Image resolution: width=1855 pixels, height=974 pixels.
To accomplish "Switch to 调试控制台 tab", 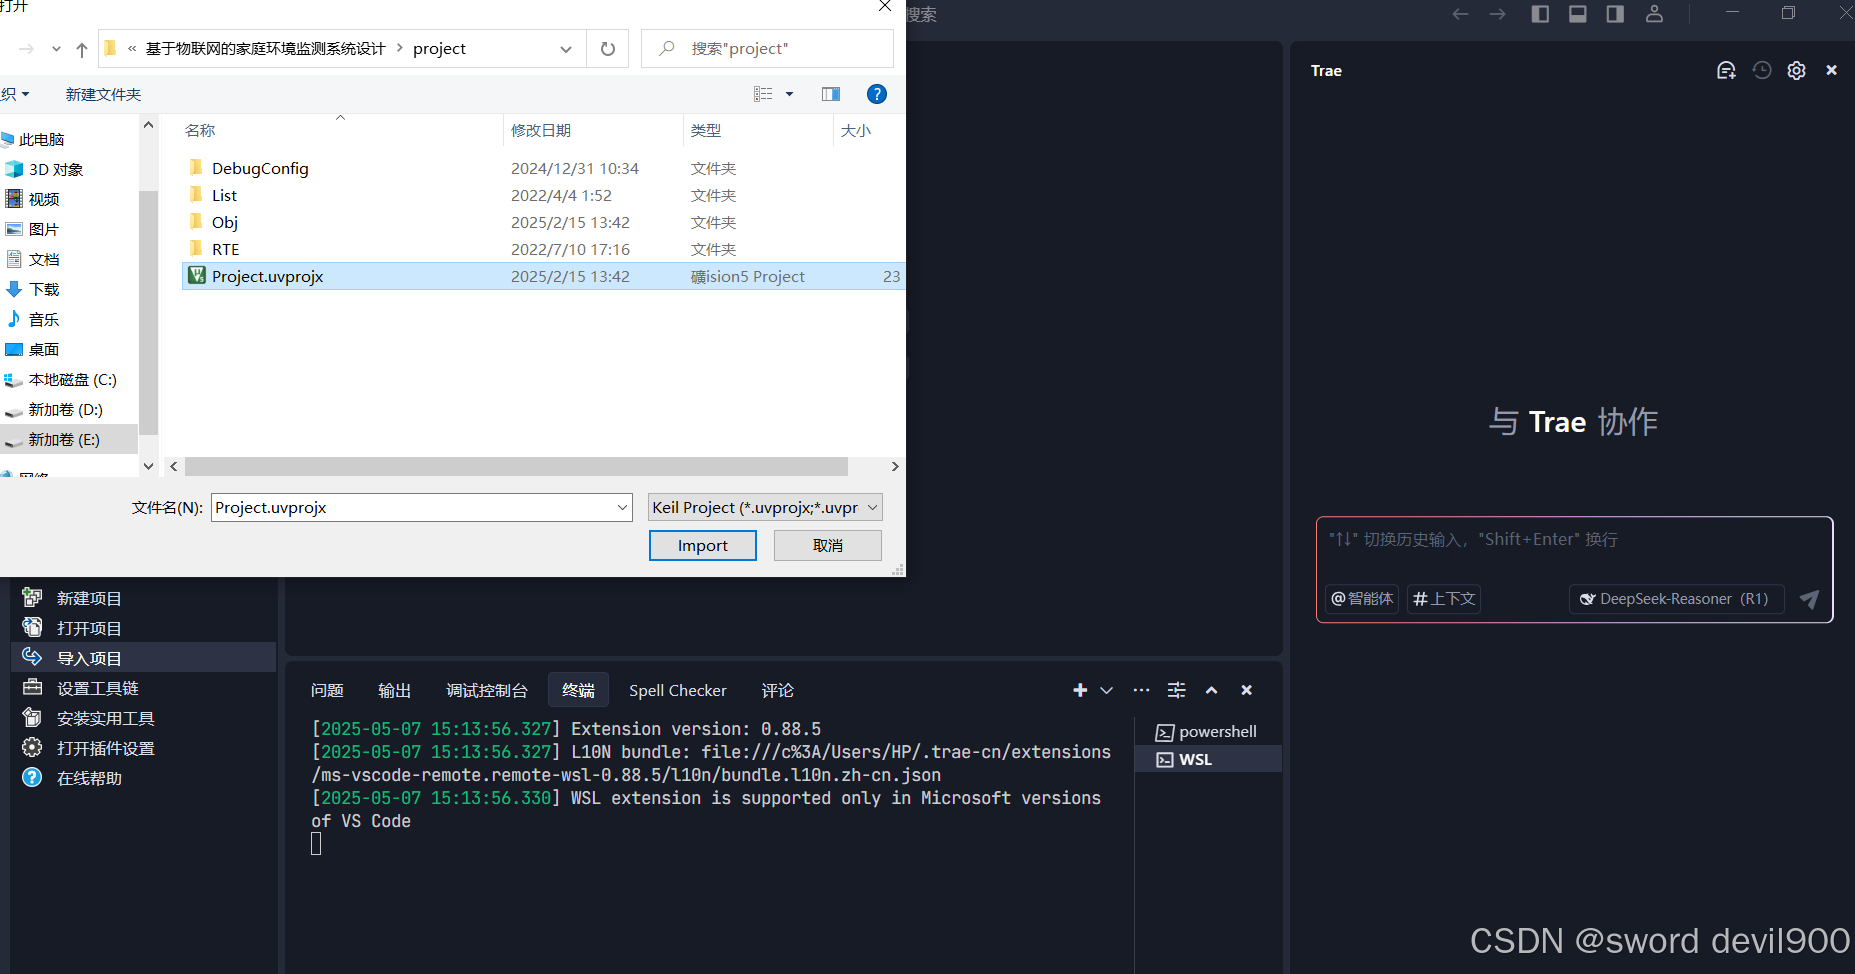I will pyautogui.click(x=486, y=691).
